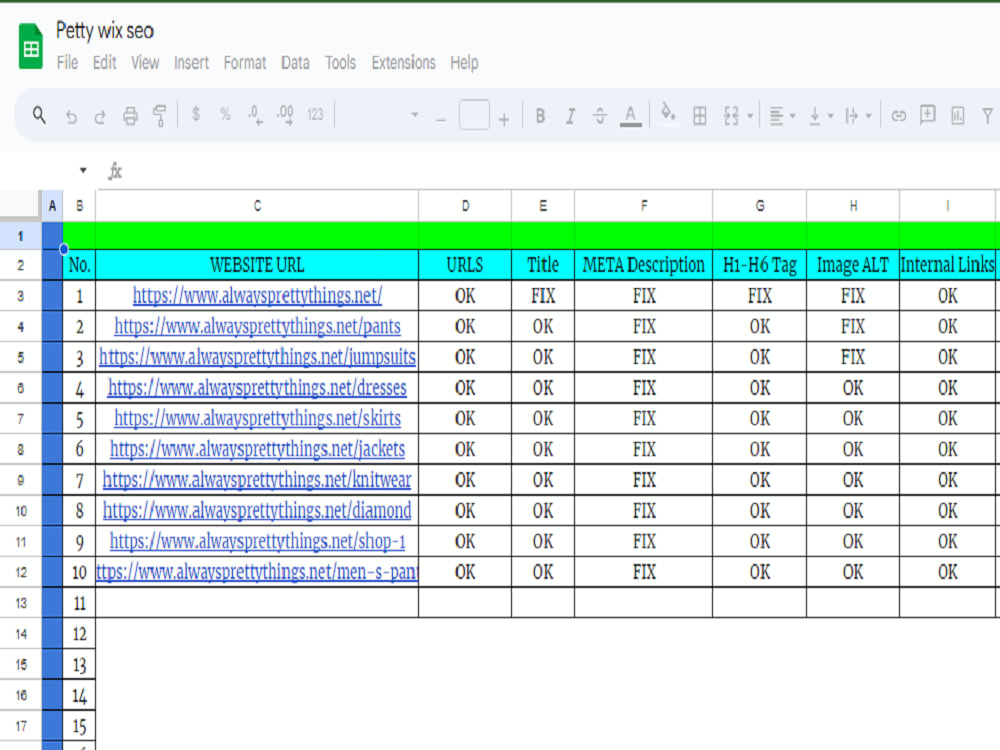Click the Print icon

point(130,115)
